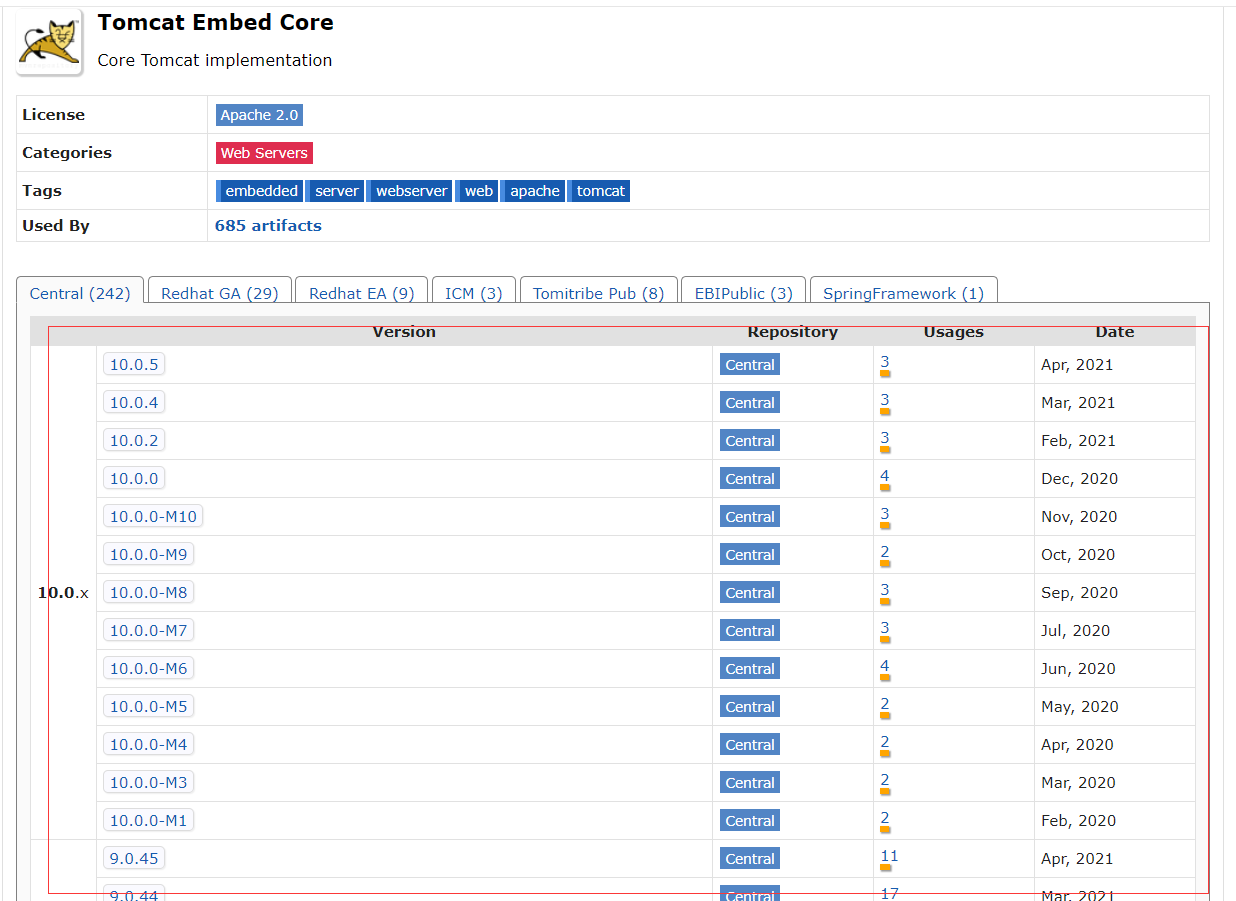Click the Version column header

click(x=404, y=332)
